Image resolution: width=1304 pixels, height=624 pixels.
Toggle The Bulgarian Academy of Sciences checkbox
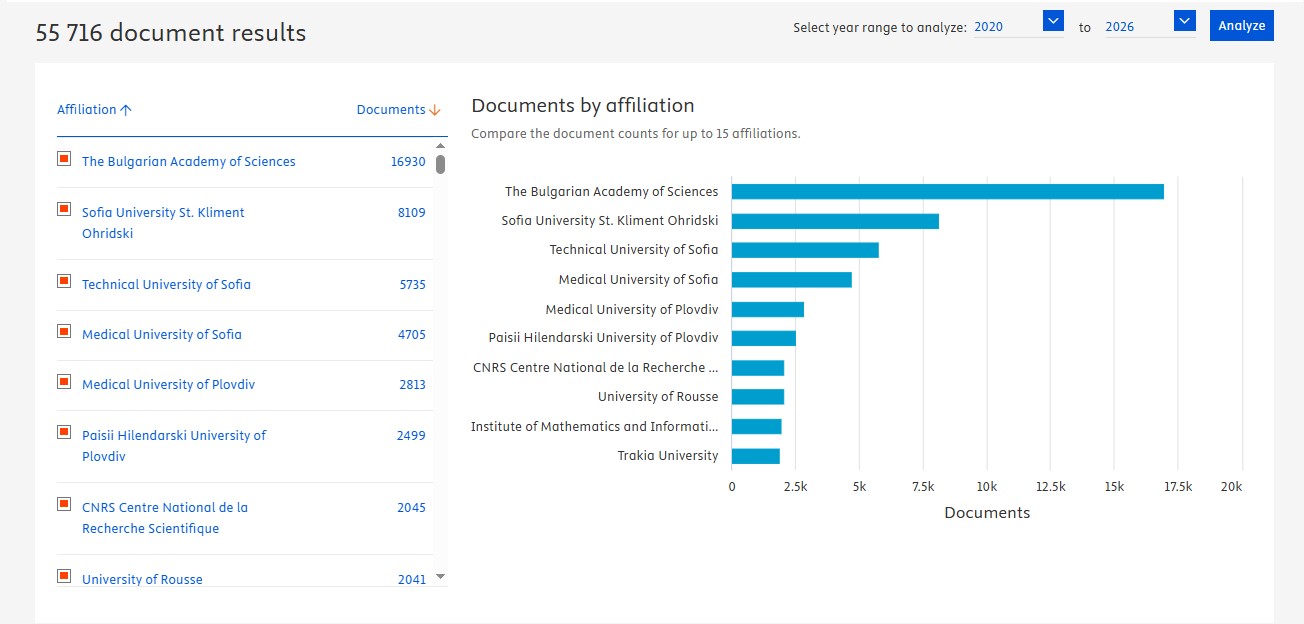64,158
